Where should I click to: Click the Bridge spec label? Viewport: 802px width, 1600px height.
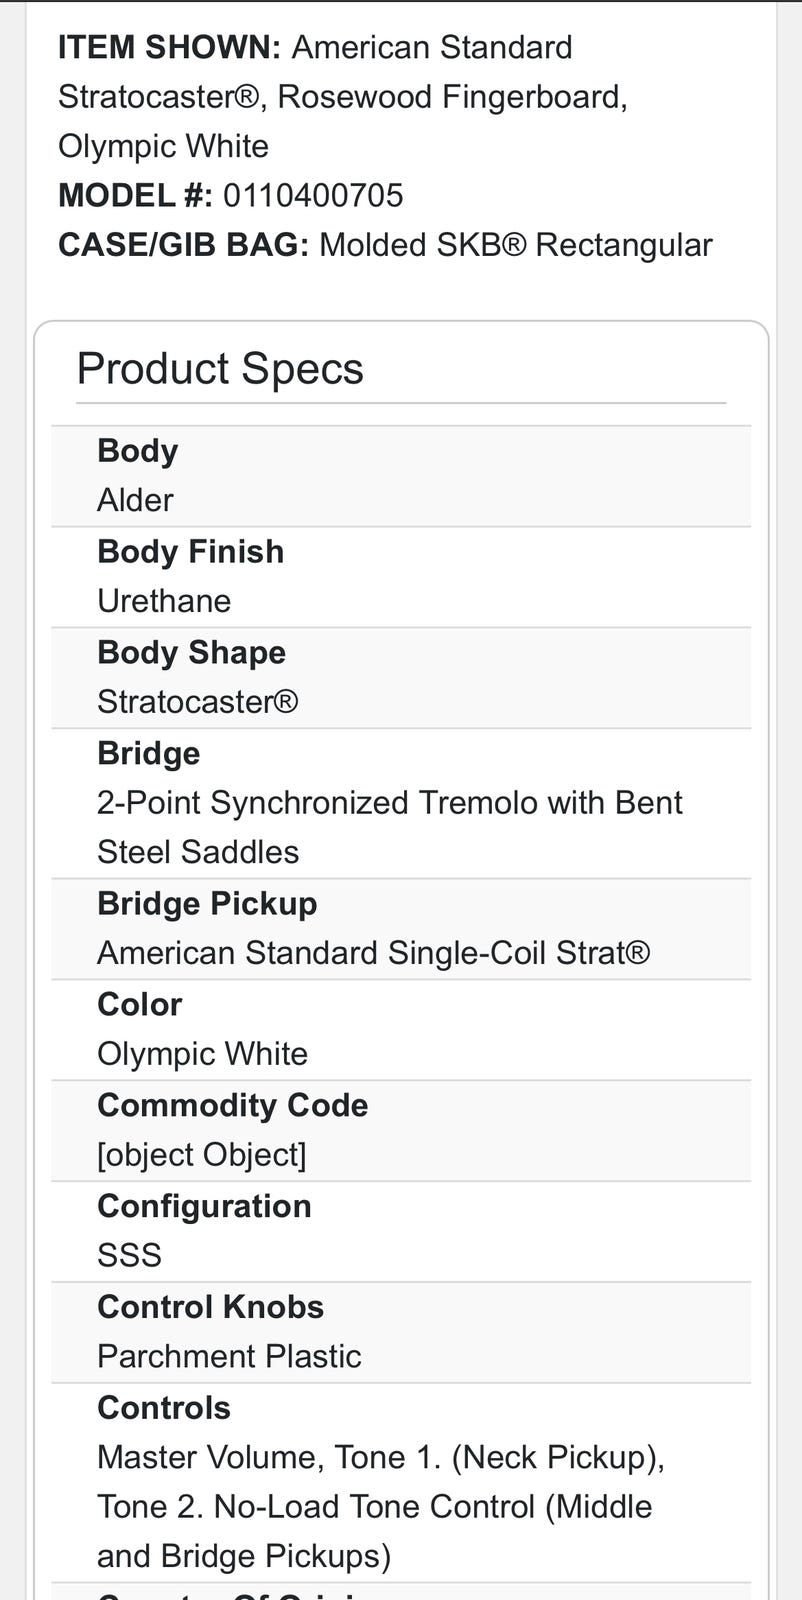tap(148, 754)
